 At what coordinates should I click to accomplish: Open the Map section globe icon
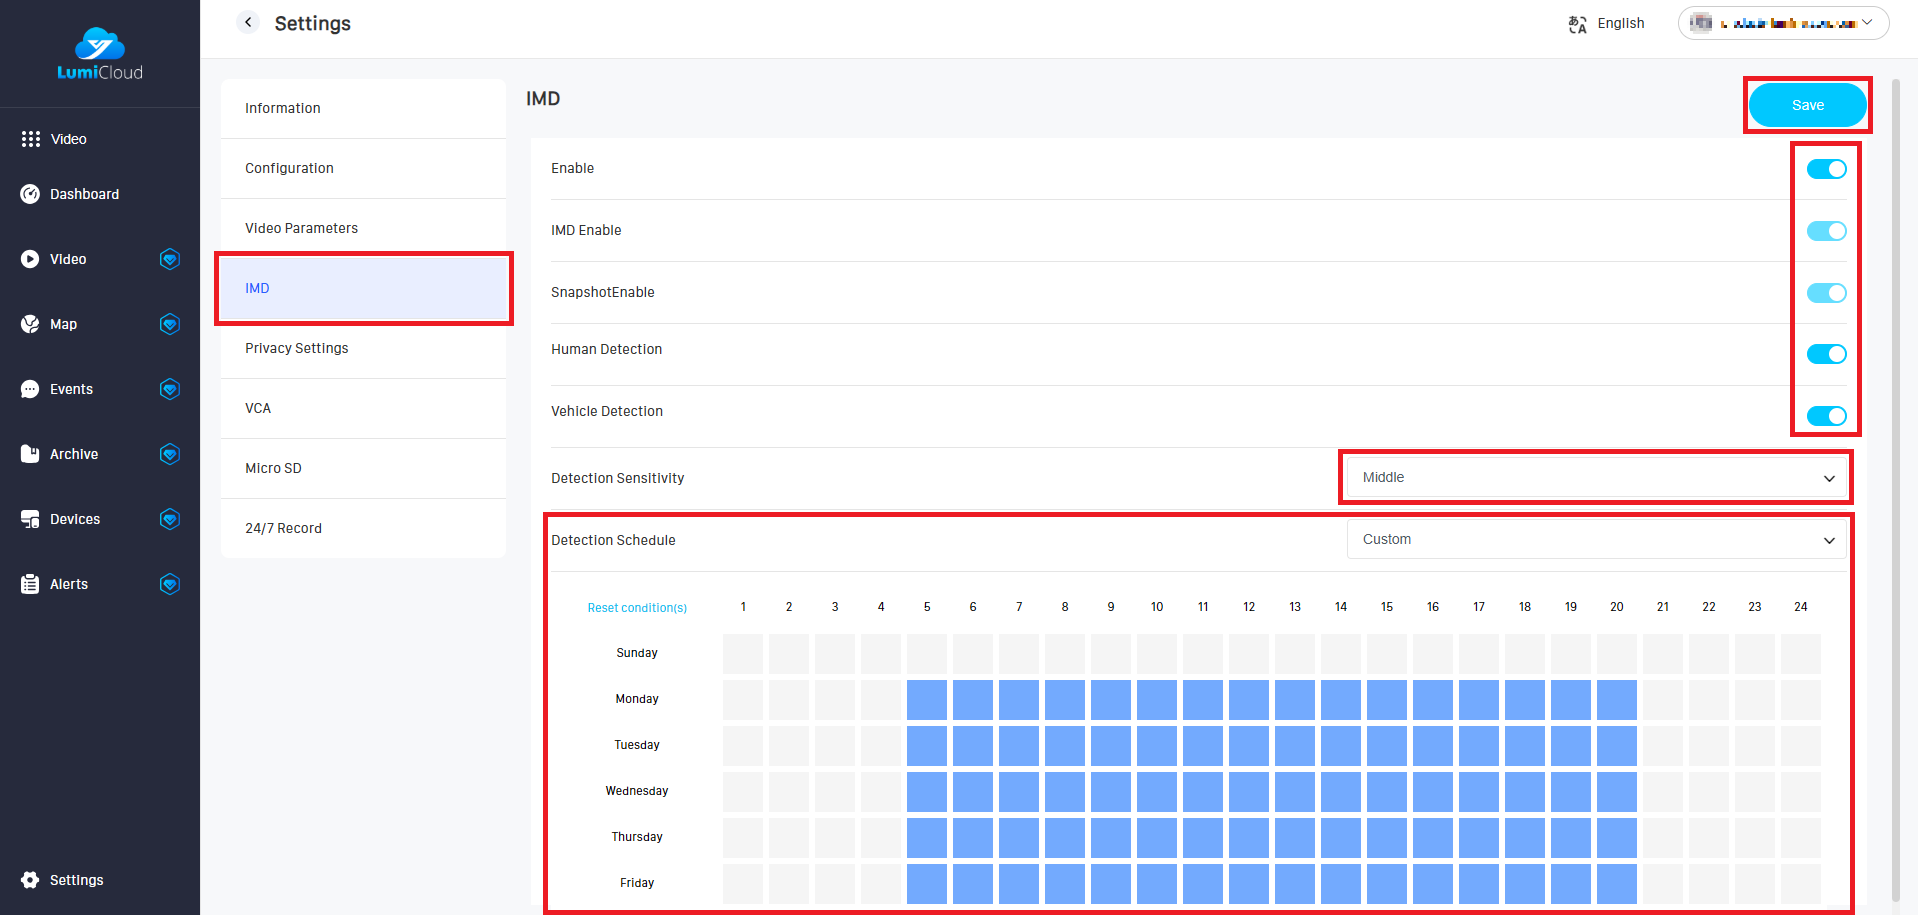[x=30, y=324]
